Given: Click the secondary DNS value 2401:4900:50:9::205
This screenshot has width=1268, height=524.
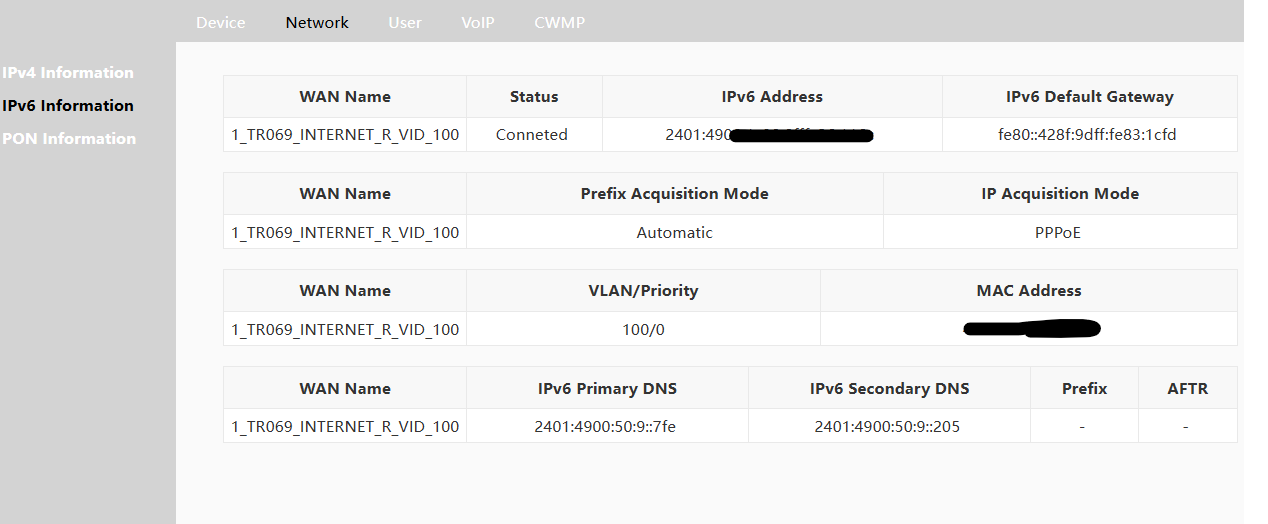Looking at the screenshot, I should [887, 426].
